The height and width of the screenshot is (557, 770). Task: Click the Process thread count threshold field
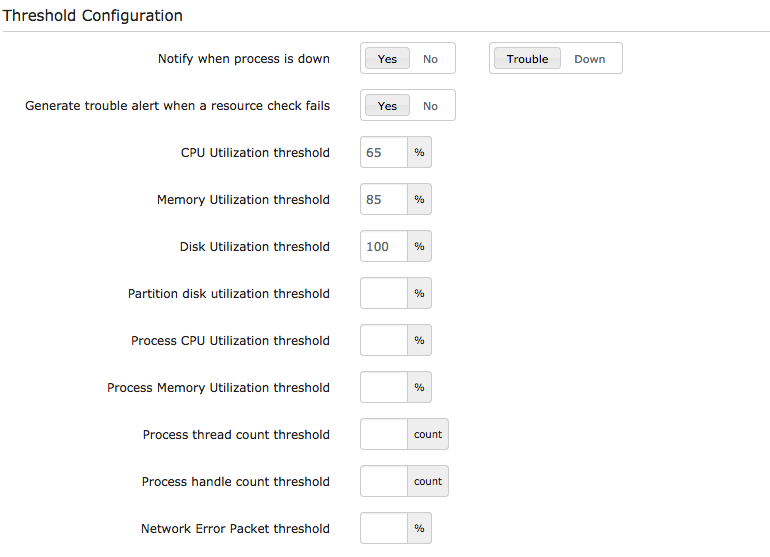click(x=384, y=435)
